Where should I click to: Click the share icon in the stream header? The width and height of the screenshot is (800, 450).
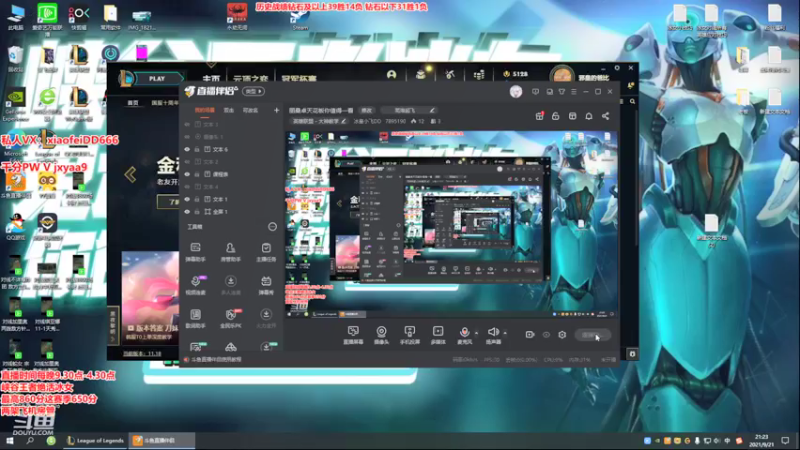point(605,116)
